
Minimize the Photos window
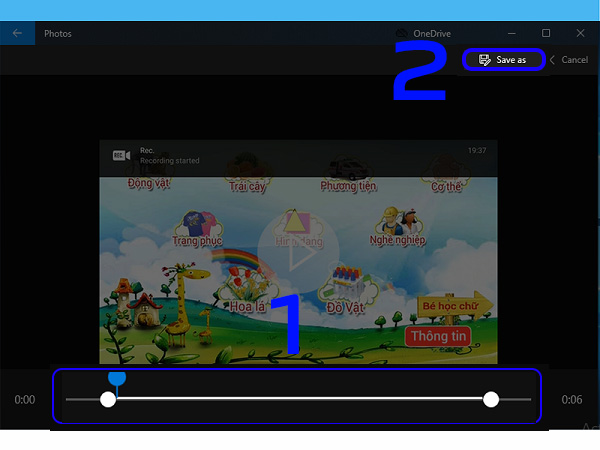click(x=512, y=33)
